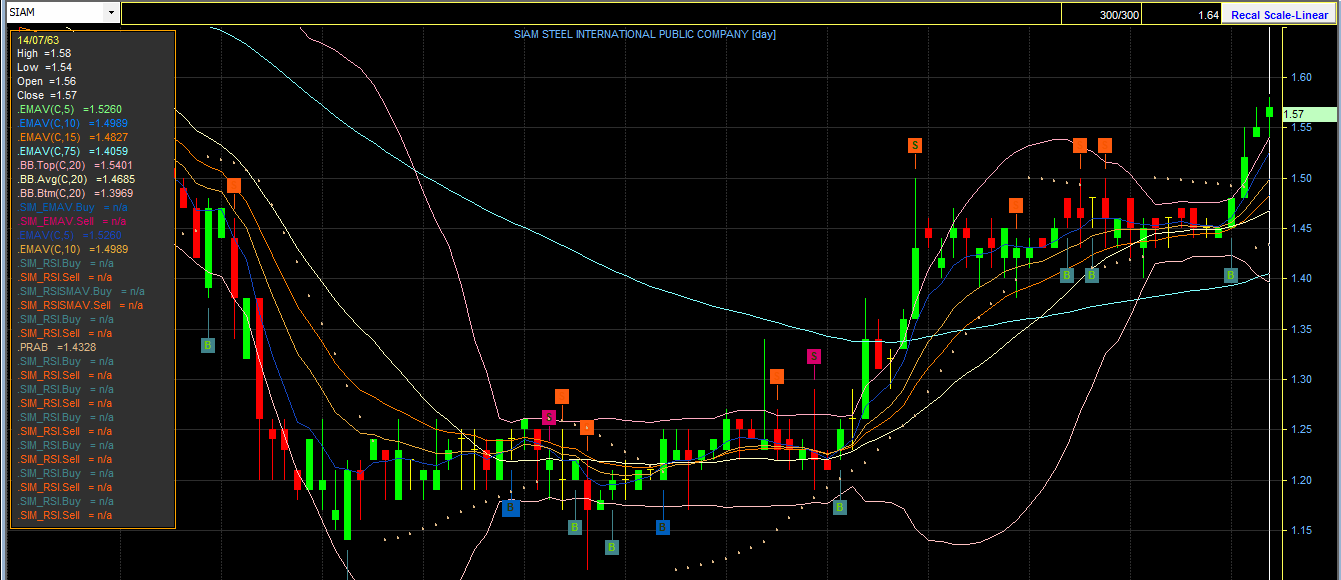The width and height of the screenshot is (1341, 580).
Task: Click the empty yellow-bordered bar beside symbol box
Action: (x=591, y=14)
